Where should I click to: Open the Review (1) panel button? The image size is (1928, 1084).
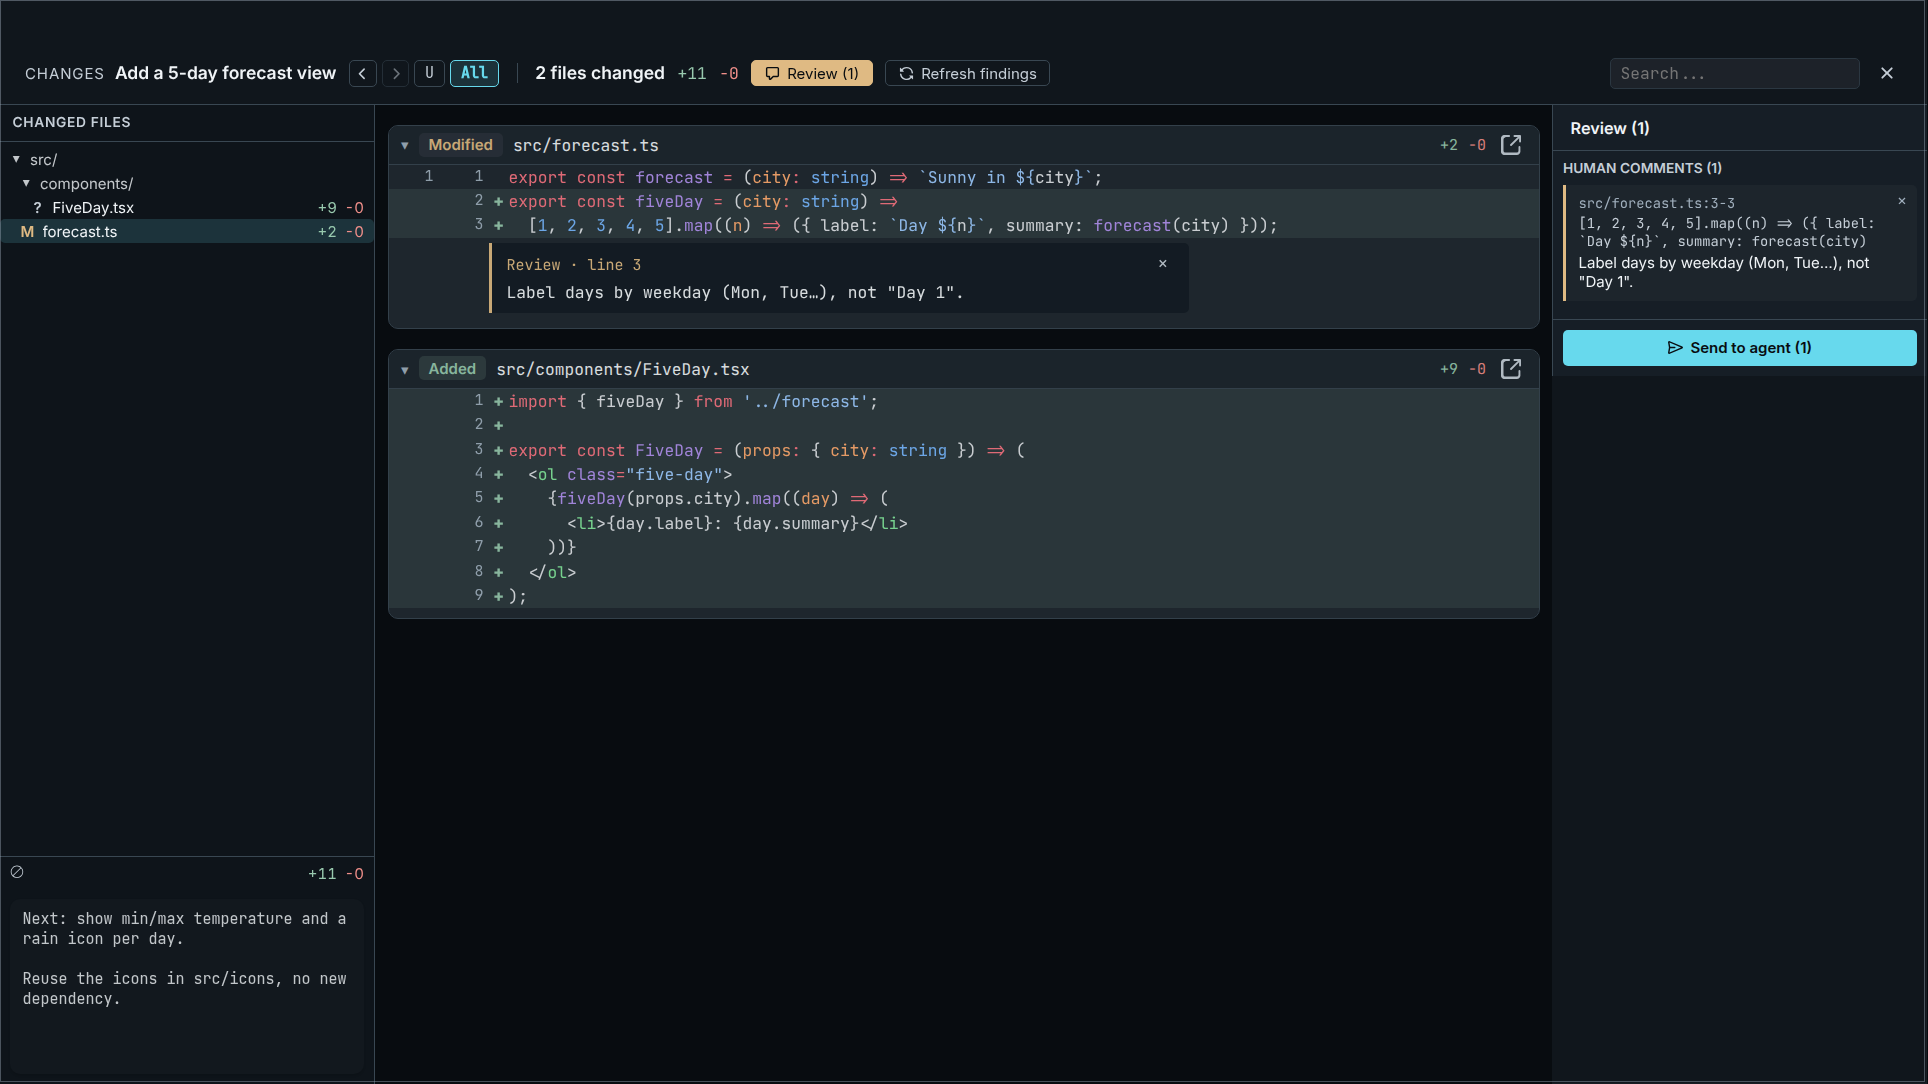pyautogui.click(x=812, y=73)
